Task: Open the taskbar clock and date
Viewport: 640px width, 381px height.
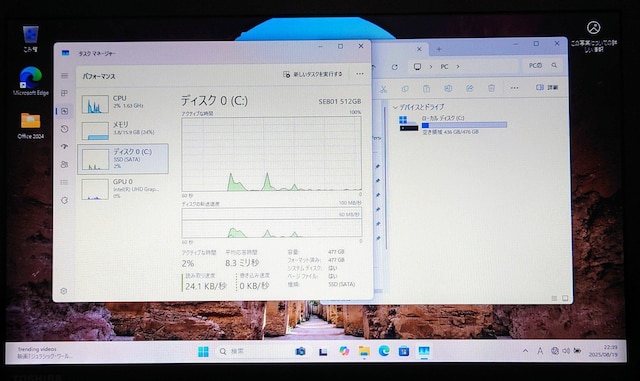Action: (602, 351)
